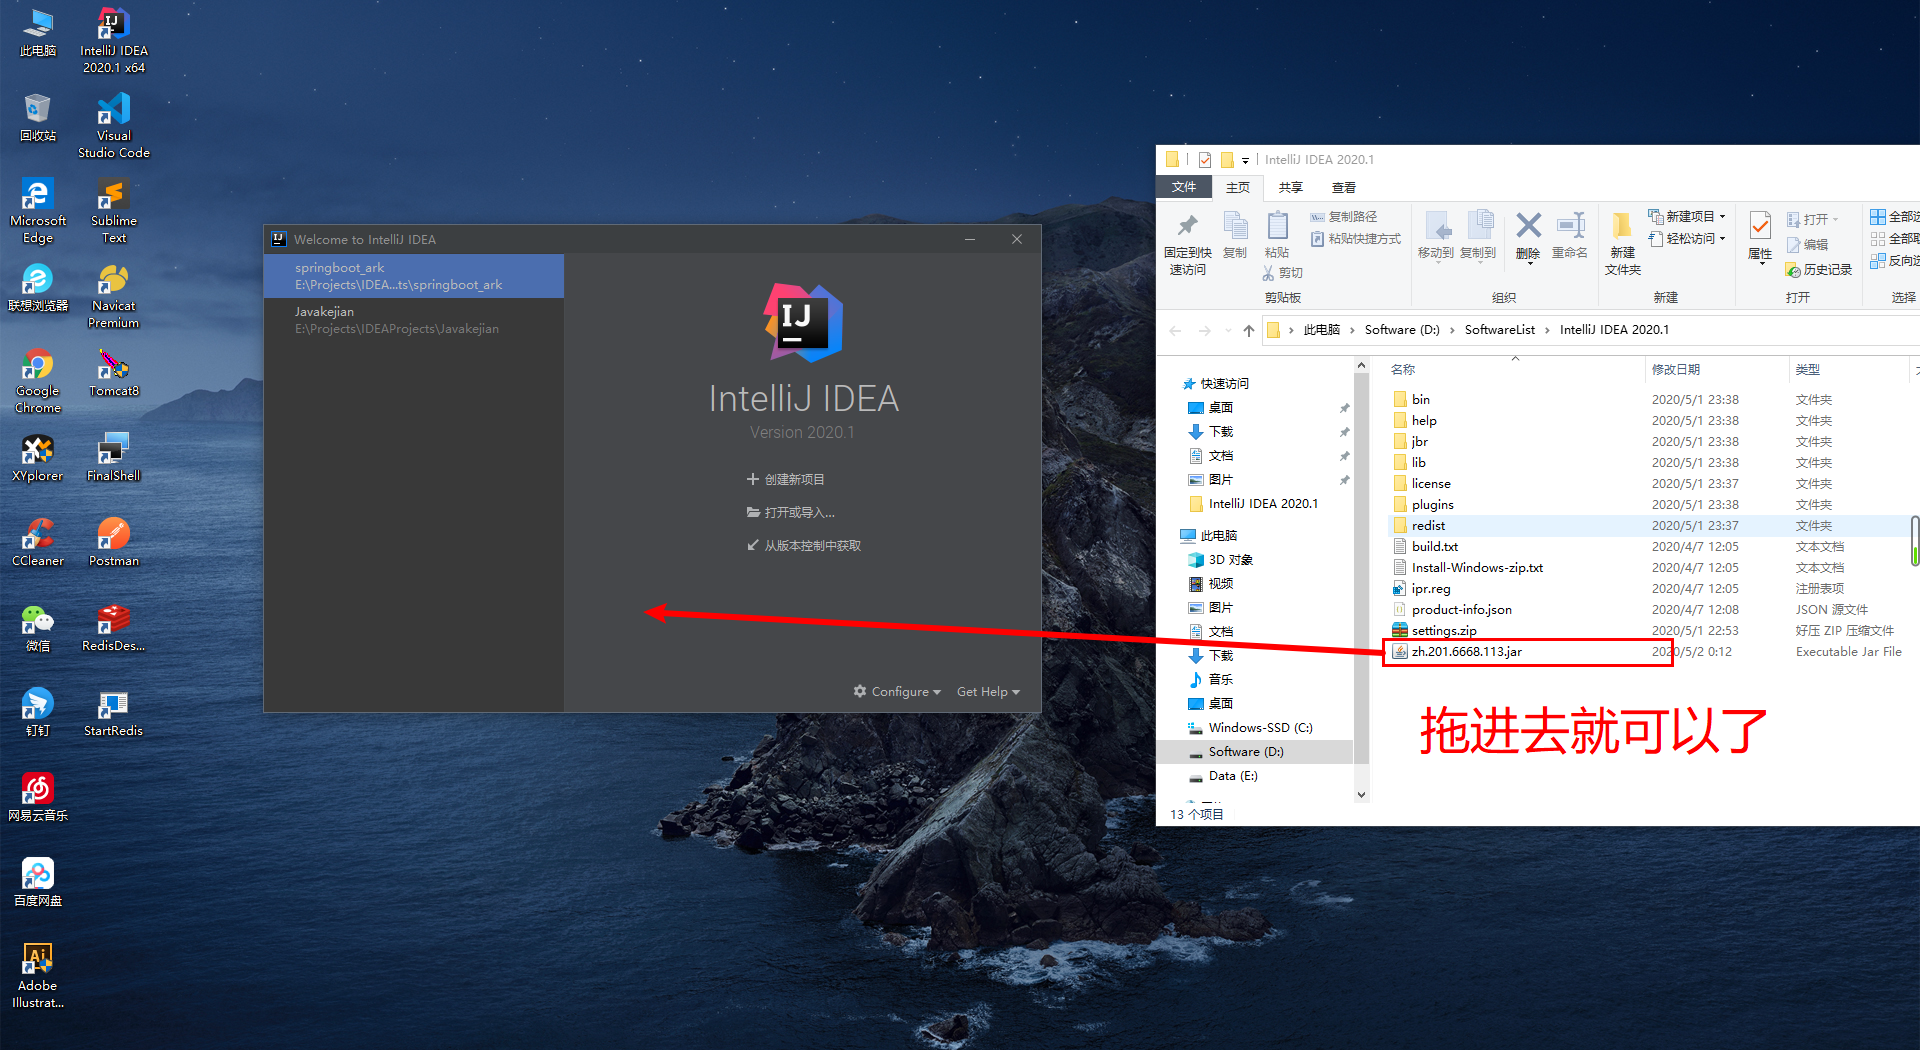The image size is (1920, 1050).
Task: Select the Sublime Text desktop icon
Action: [114, 211]
